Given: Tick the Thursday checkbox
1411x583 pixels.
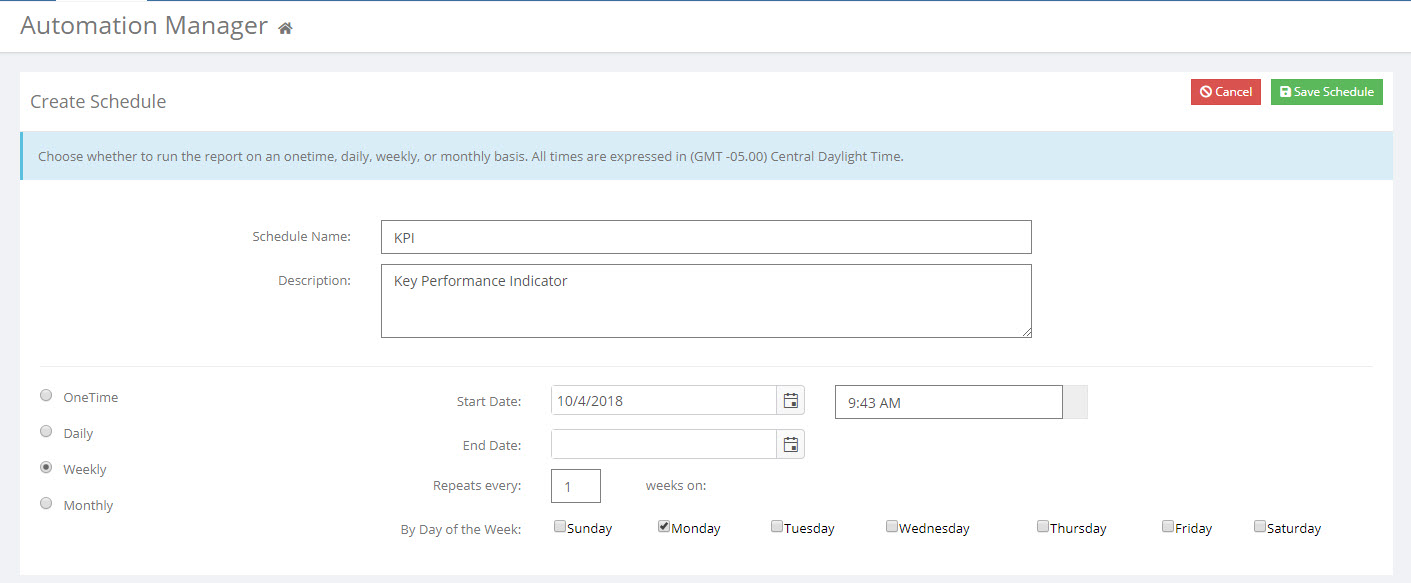Looking at the screenshot, I should [x=1043, y=526].
